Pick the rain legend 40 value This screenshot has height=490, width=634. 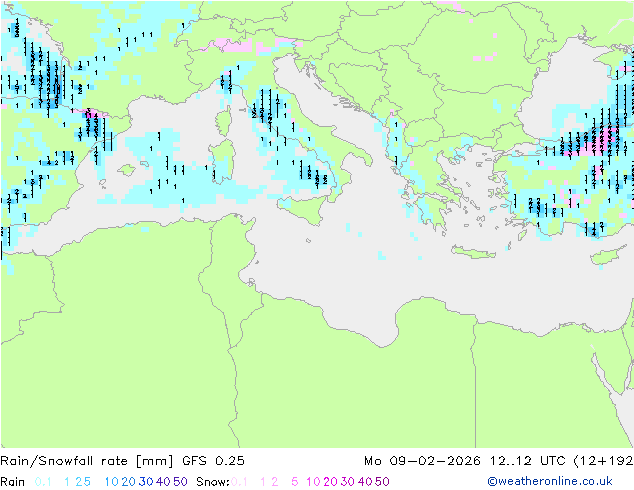click(x=163, y=482)
